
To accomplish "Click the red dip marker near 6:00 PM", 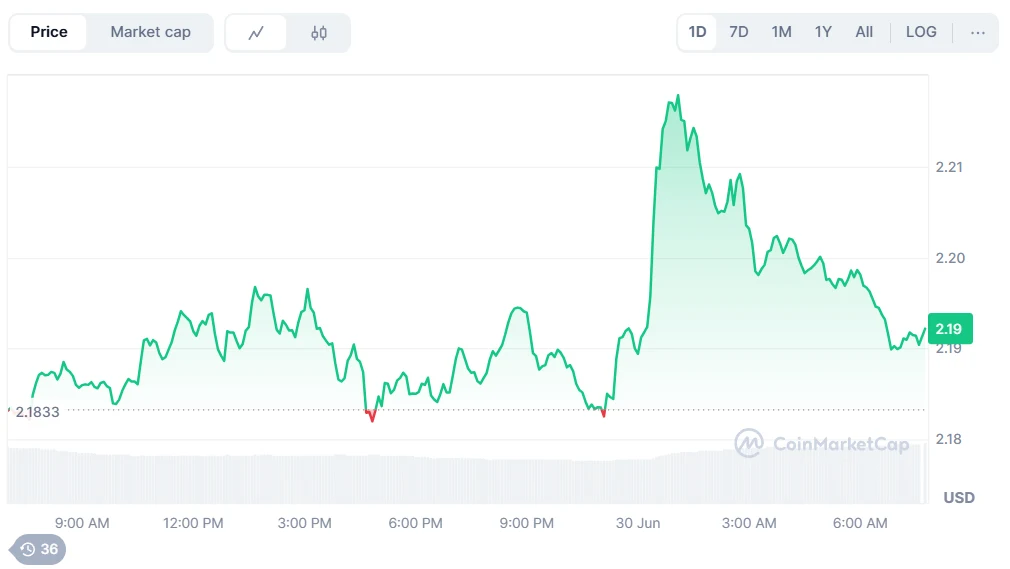I will pyautogui.click(x=370, y=416).
